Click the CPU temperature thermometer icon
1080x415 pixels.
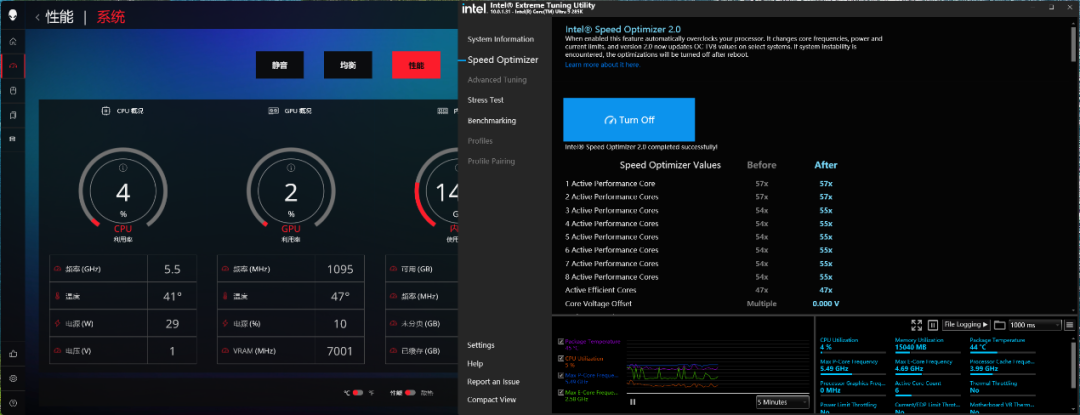(x=57, y=297)
